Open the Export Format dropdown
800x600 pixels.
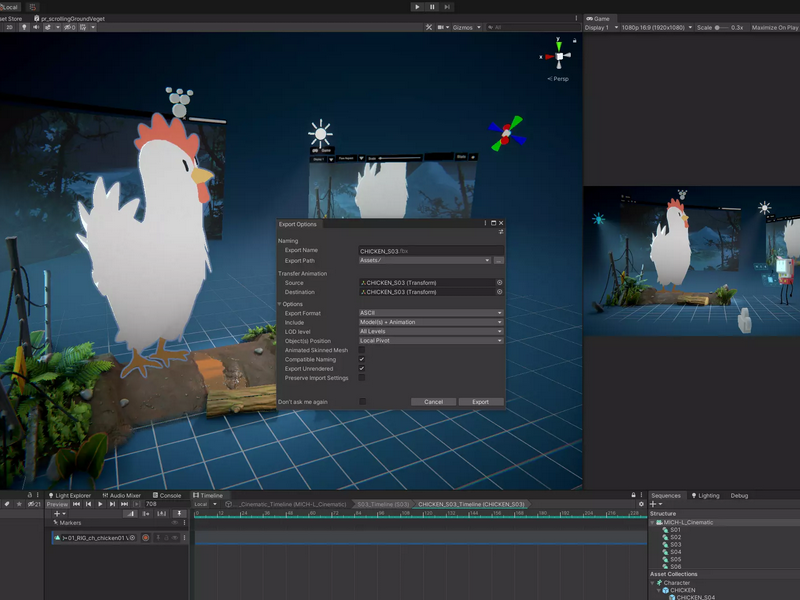click(431, 313)
